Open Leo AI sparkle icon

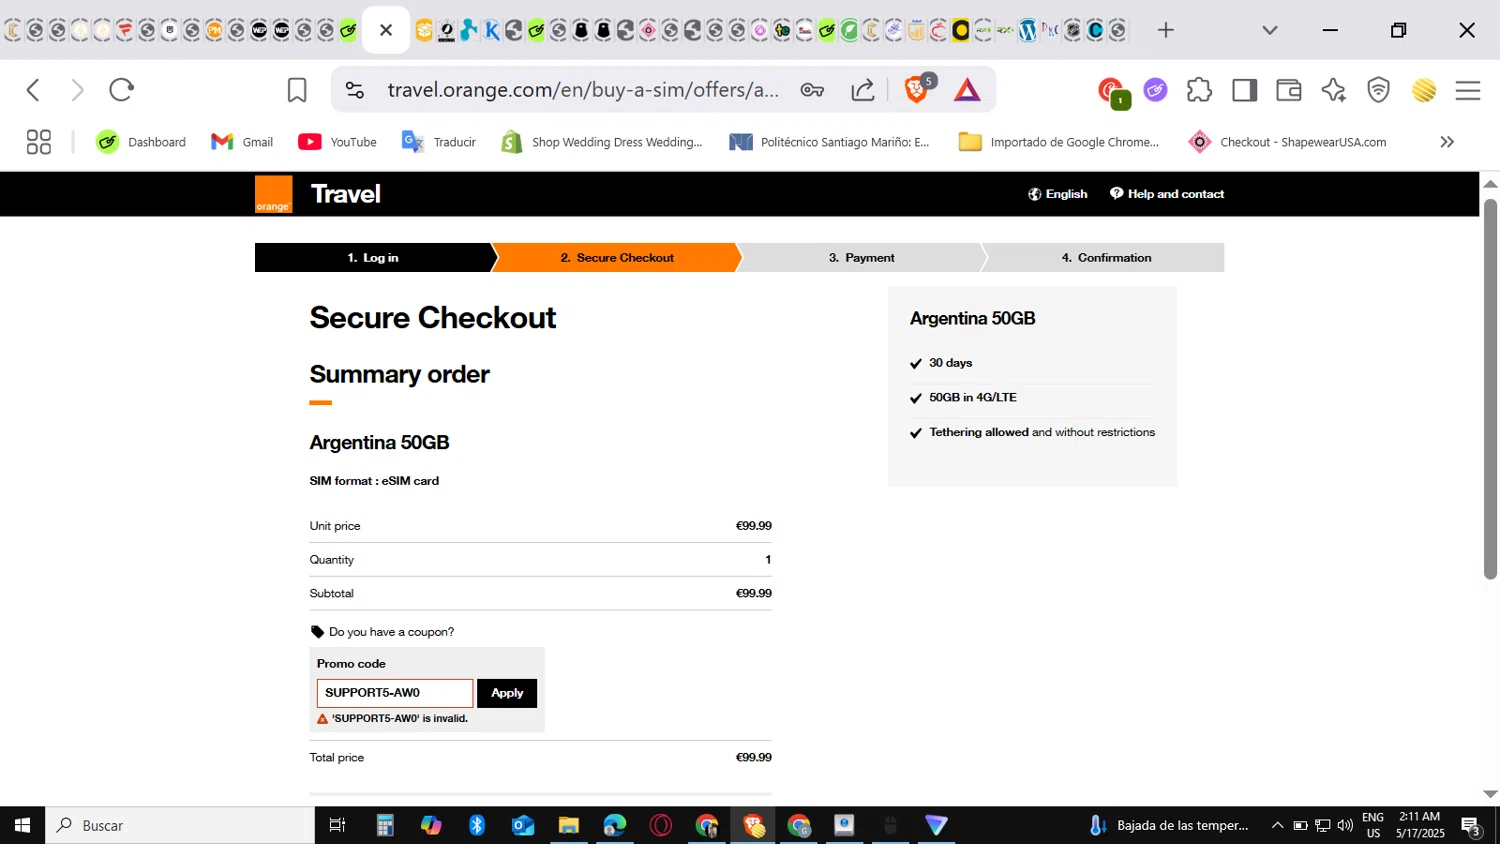pyautogui.click(x=1333, y=90)
